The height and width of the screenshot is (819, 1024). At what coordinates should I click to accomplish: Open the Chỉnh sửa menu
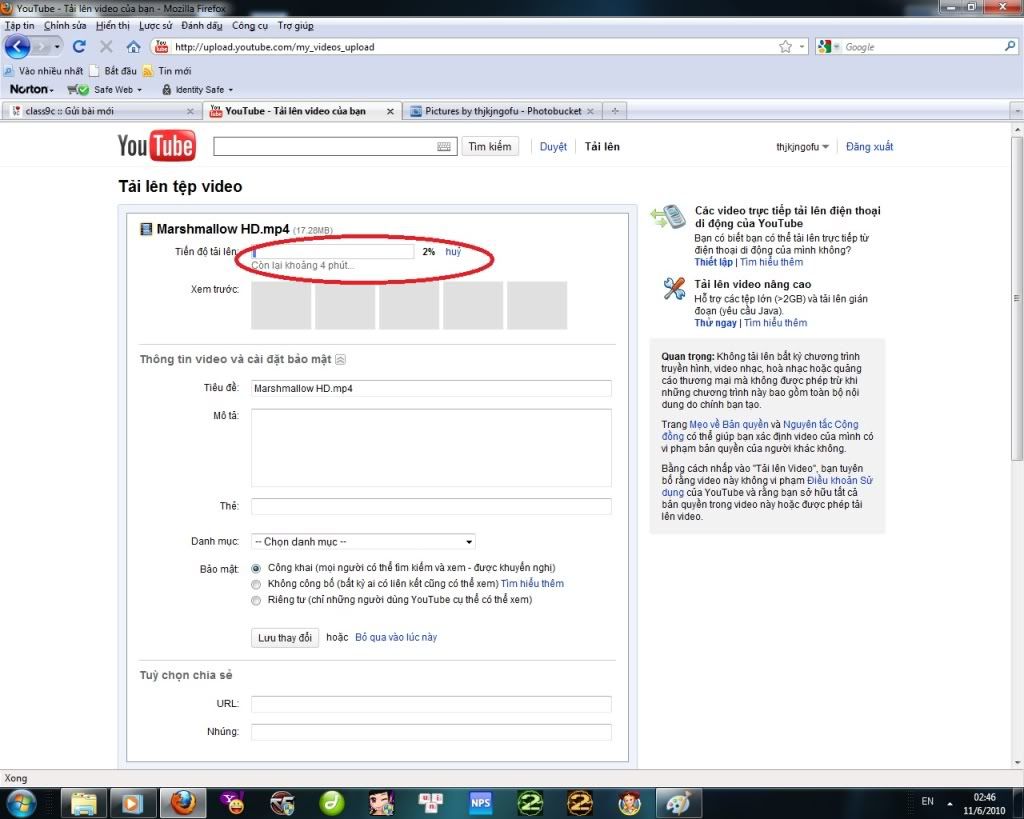65,25
